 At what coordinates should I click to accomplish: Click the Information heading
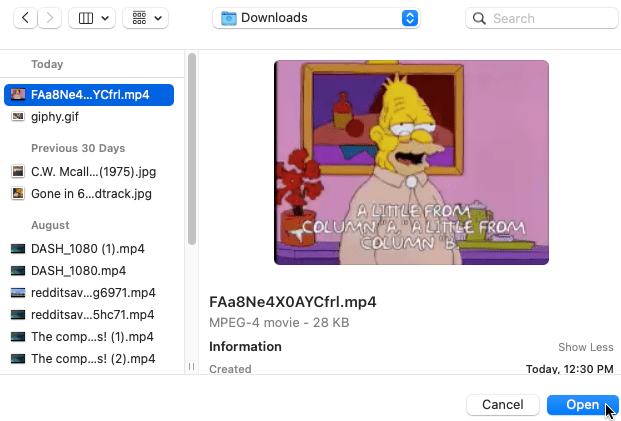coord(245,347)
